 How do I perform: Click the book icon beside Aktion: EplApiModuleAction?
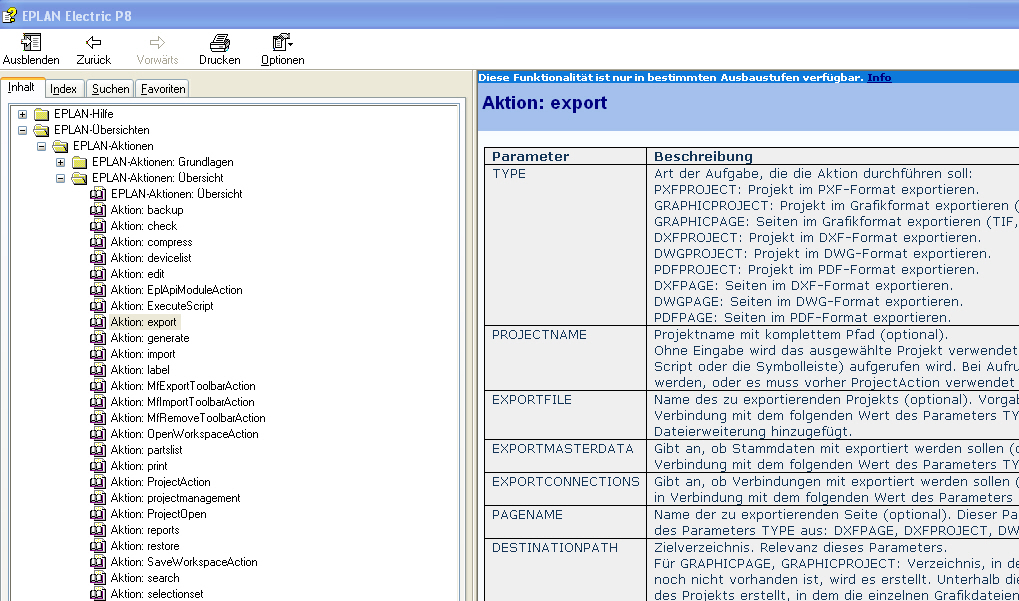(x=97, y=290)
